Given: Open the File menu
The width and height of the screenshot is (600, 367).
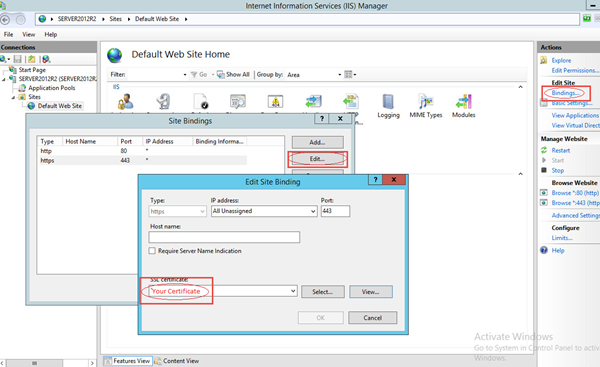Looking at the screenshot, I should pyautogui.click(x=8, y=34).
